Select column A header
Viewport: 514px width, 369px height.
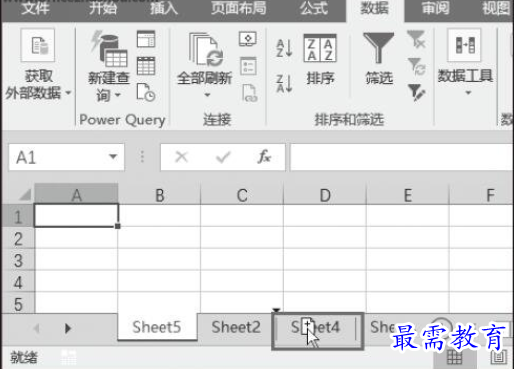click(76, 194)
